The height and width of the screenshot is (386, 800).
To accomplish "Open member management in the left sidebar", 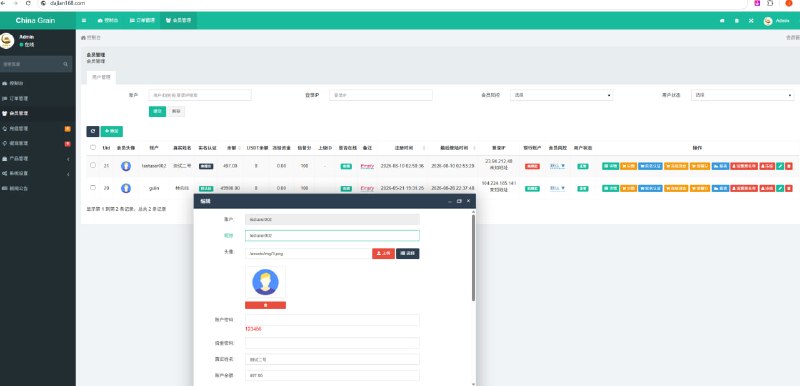I will click(x=38, y=113).
